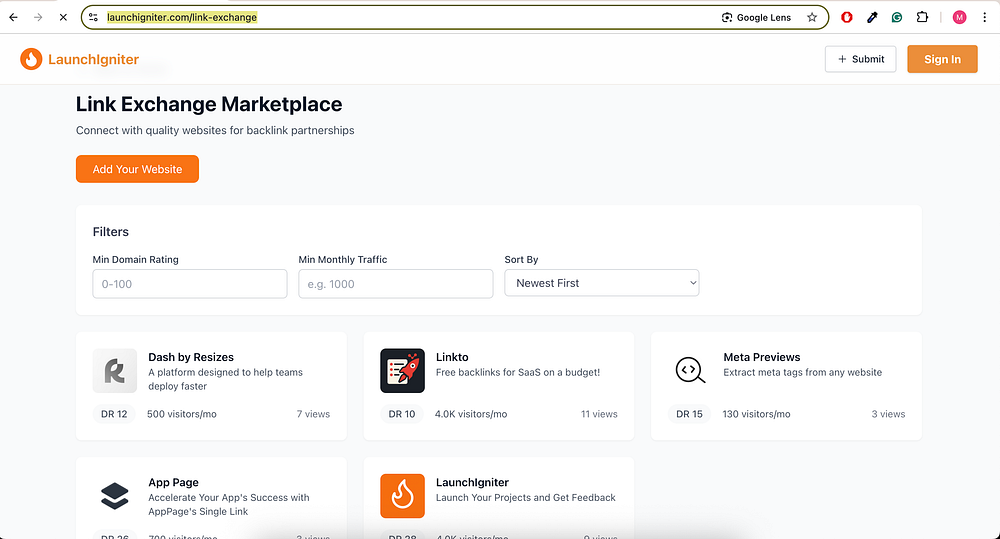Screen dimensions: 1000x539
Task: Click the address bar URL
Action: point(182,17)
